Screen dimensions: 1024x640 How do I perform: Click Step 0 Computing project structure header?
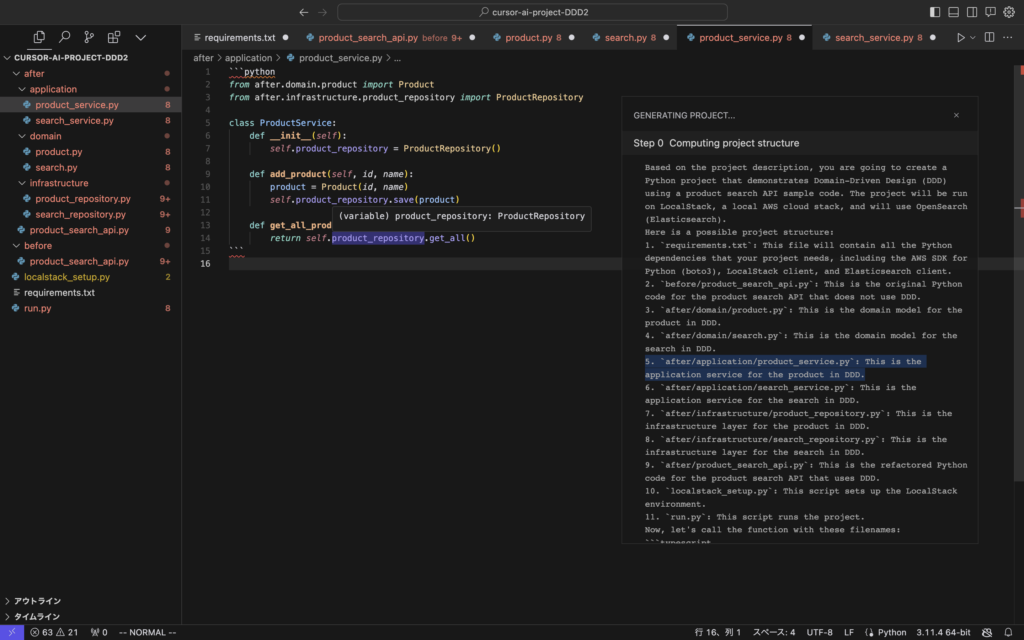click(x=800, y=143)
